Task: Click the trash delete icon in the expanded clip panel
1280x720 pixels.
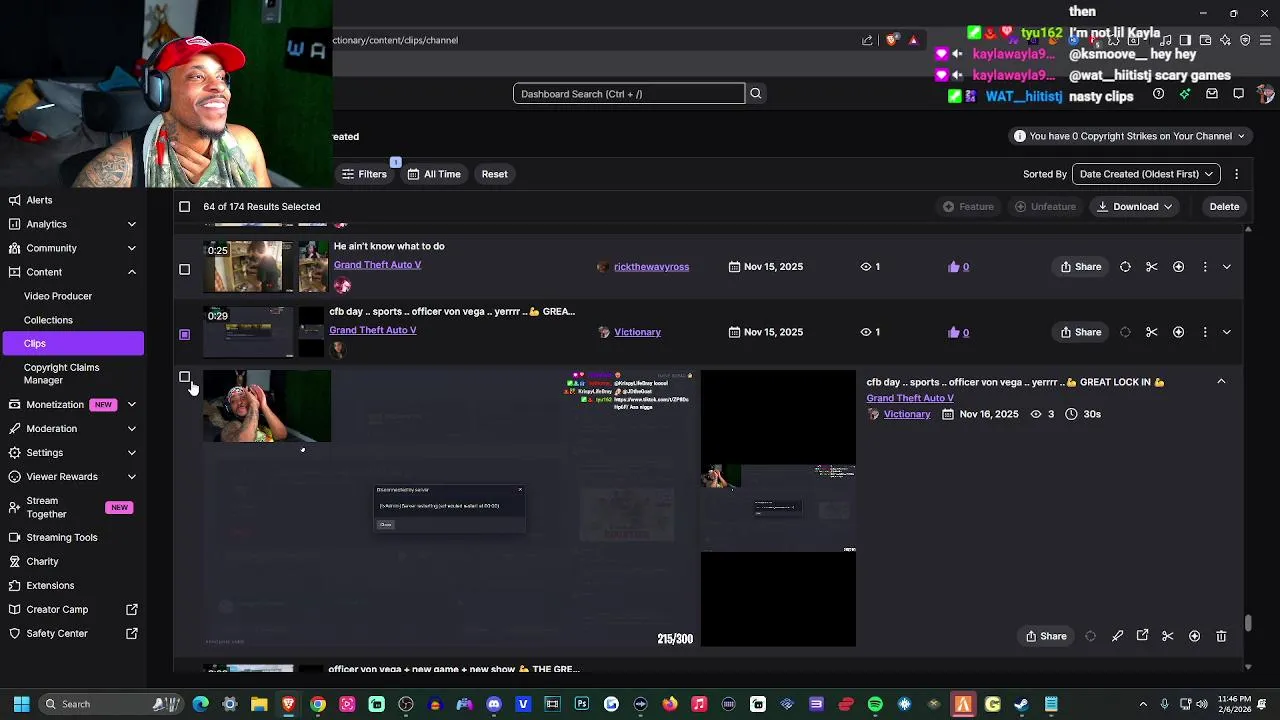Action: pos(1221,636)
